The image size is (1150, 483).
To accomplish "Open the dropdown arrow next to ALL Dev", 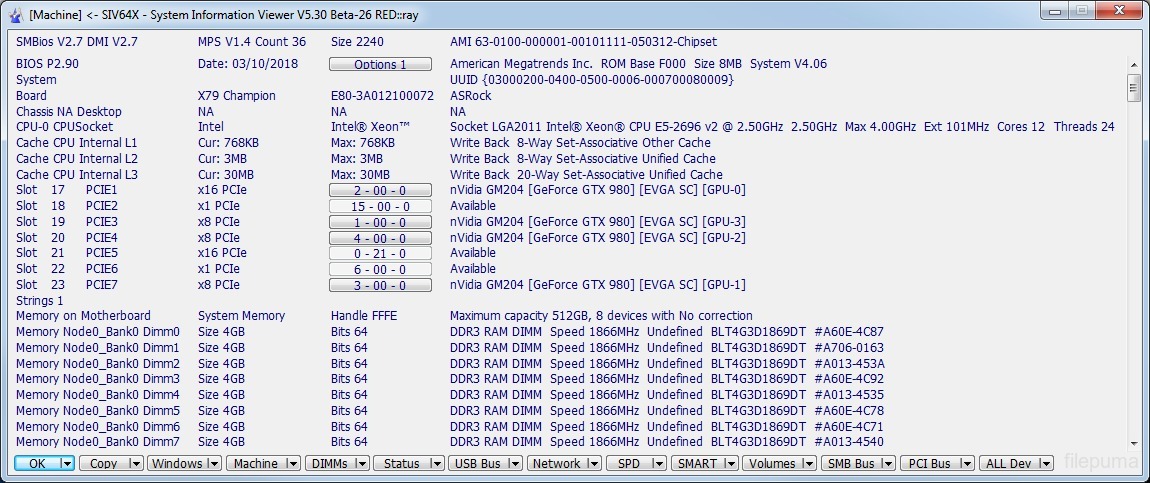I will 1045,464.
